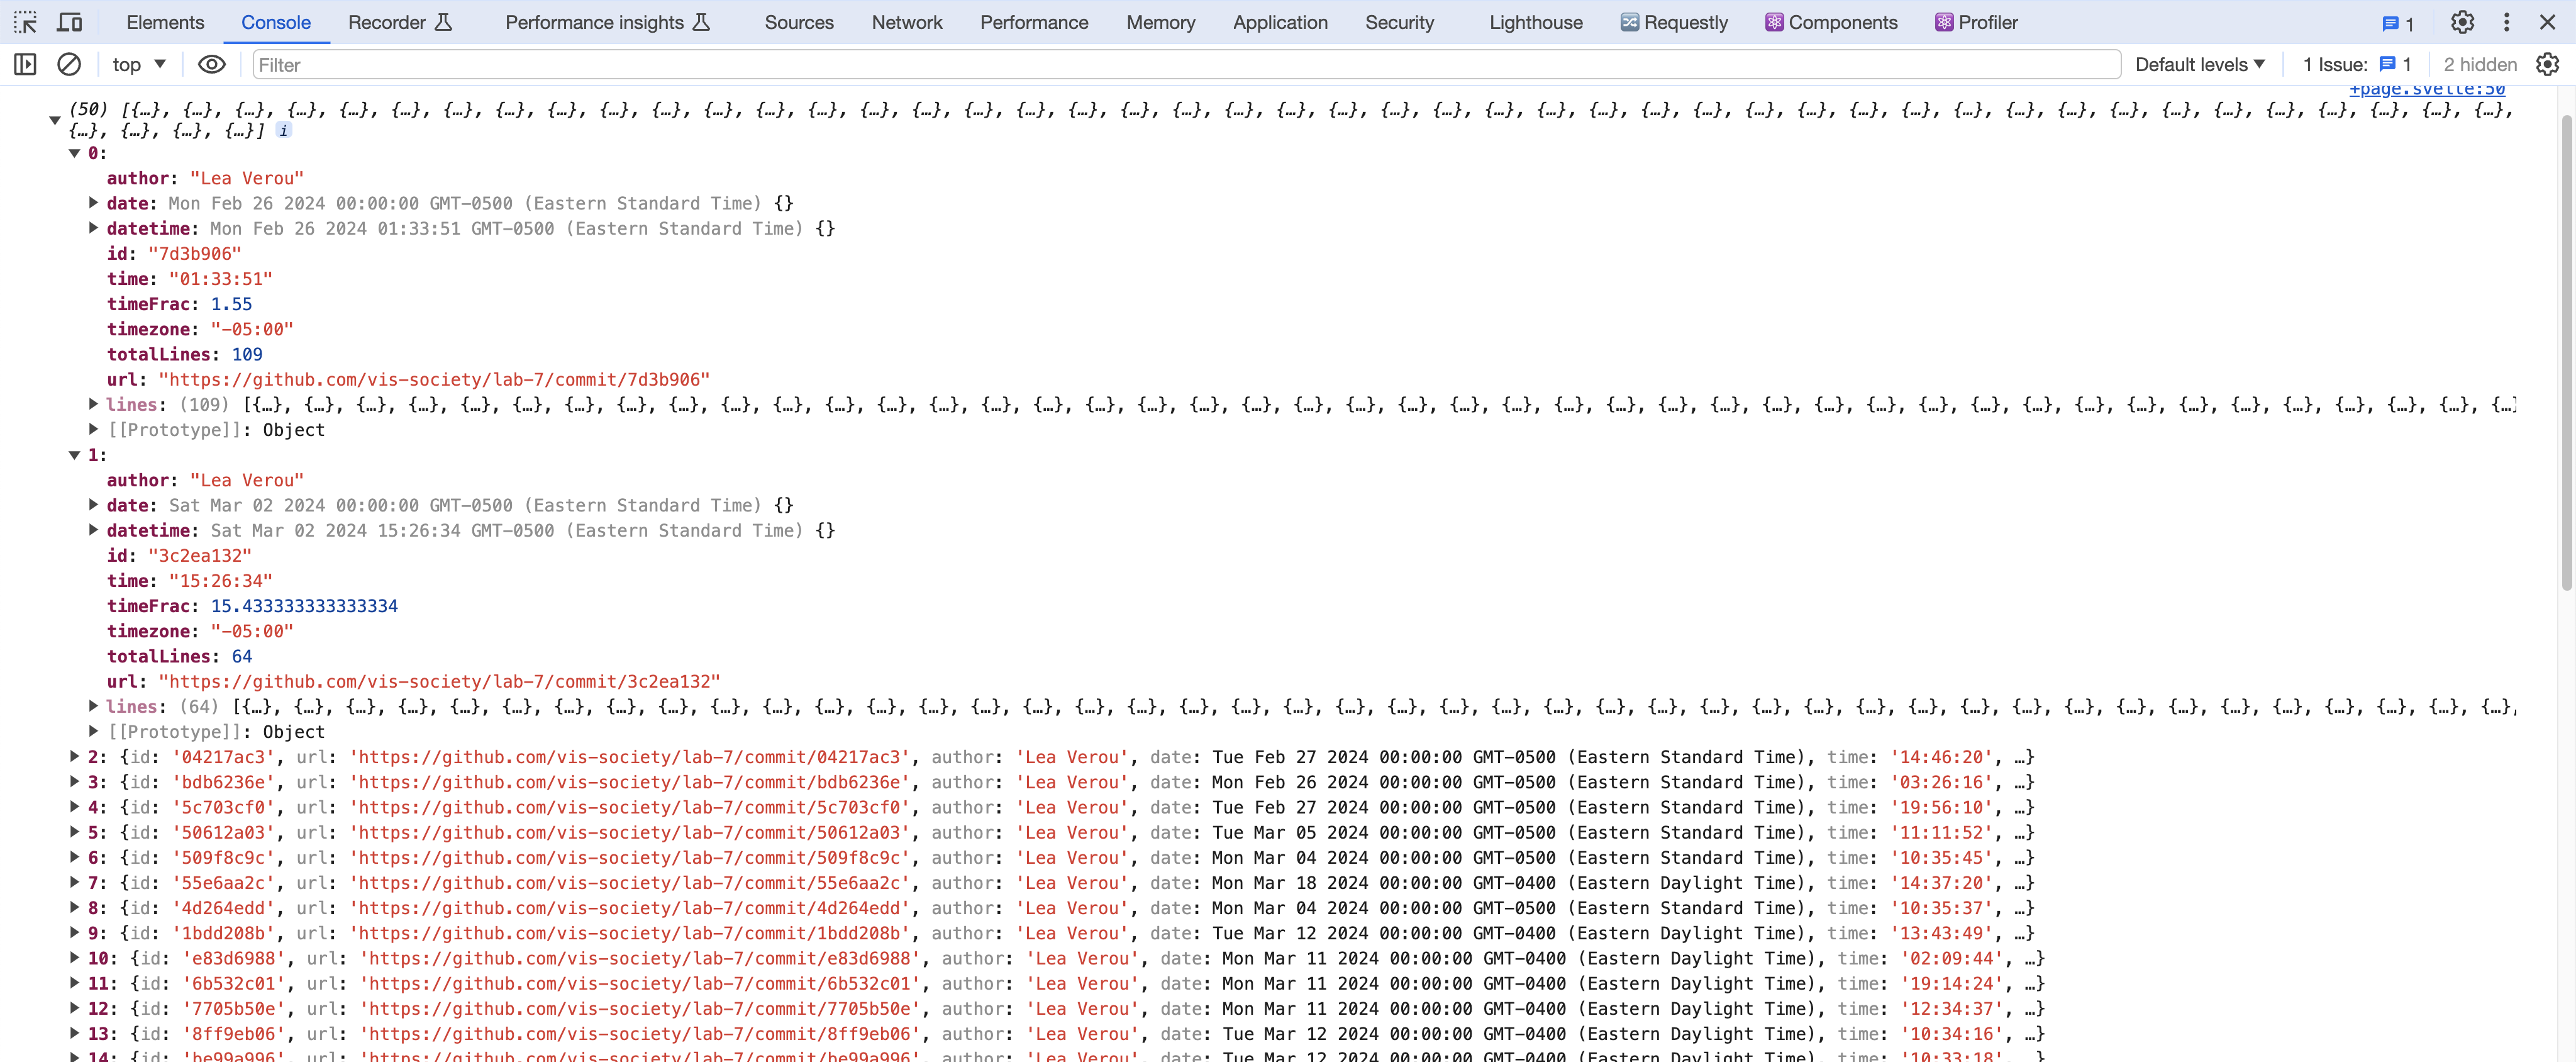
Task: Open the +page.svelte:50 source link
Action: coord(2427,90)
